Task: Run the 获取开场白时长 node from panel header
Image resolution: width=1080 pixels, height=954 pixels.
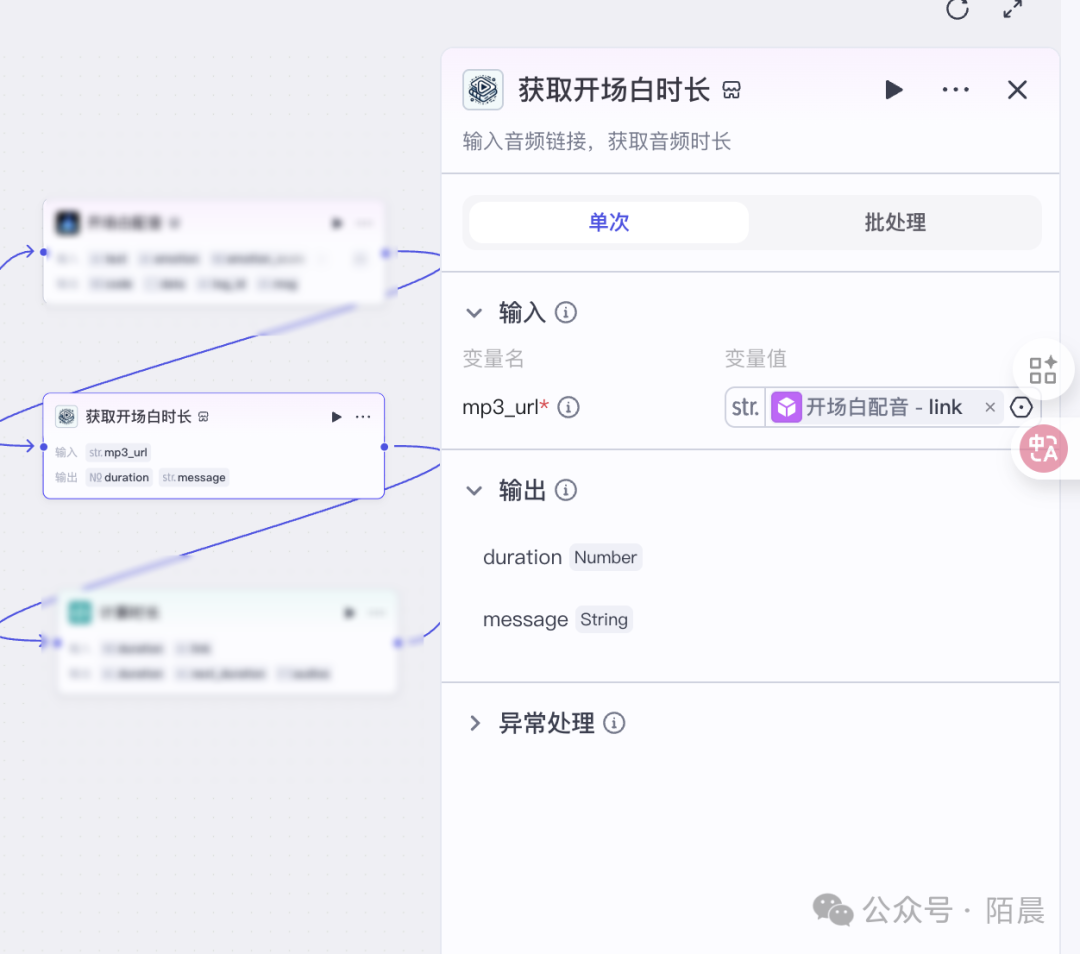Action: pyautogui.click(x=893, y=90)
